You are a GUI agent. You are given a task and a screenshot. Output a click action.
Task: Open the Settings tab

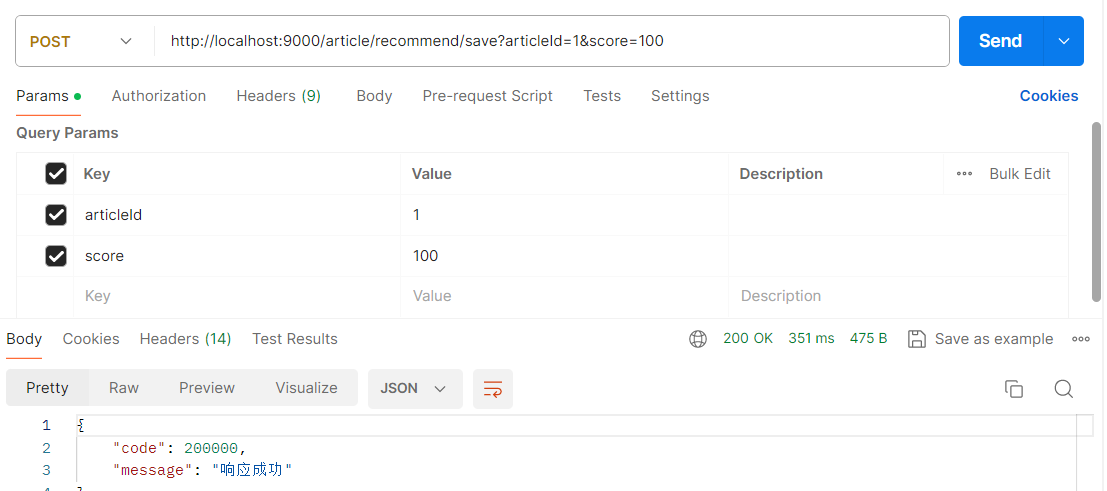680,96
